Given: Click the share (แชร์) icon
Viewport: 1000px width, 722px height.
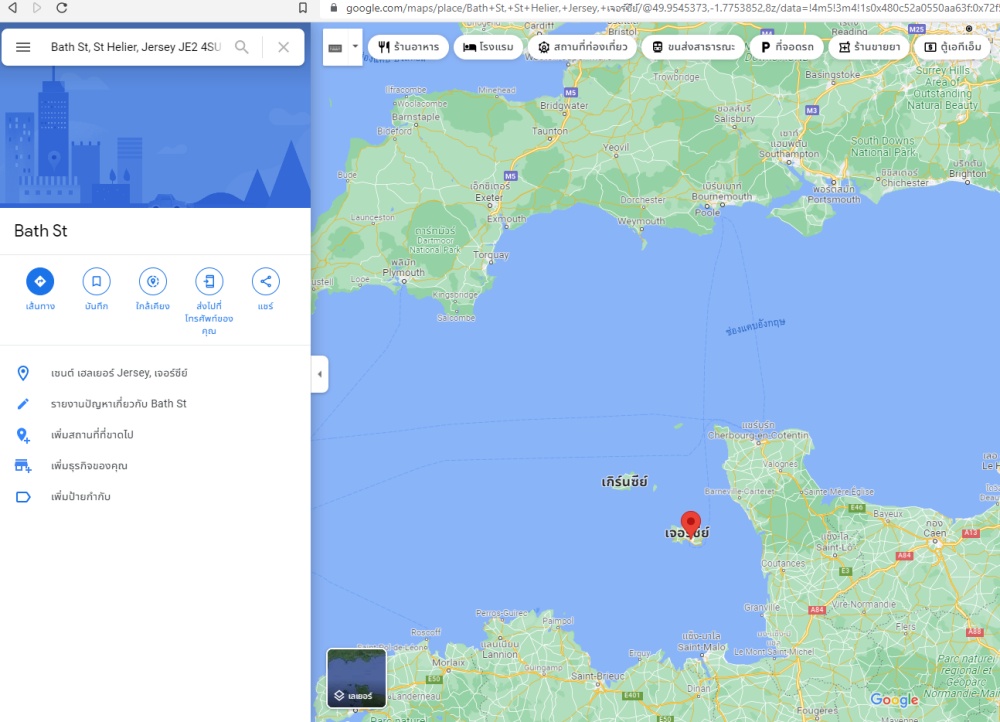Looking at the screenshot, I should pyautogui.click(x=265, y=281).
